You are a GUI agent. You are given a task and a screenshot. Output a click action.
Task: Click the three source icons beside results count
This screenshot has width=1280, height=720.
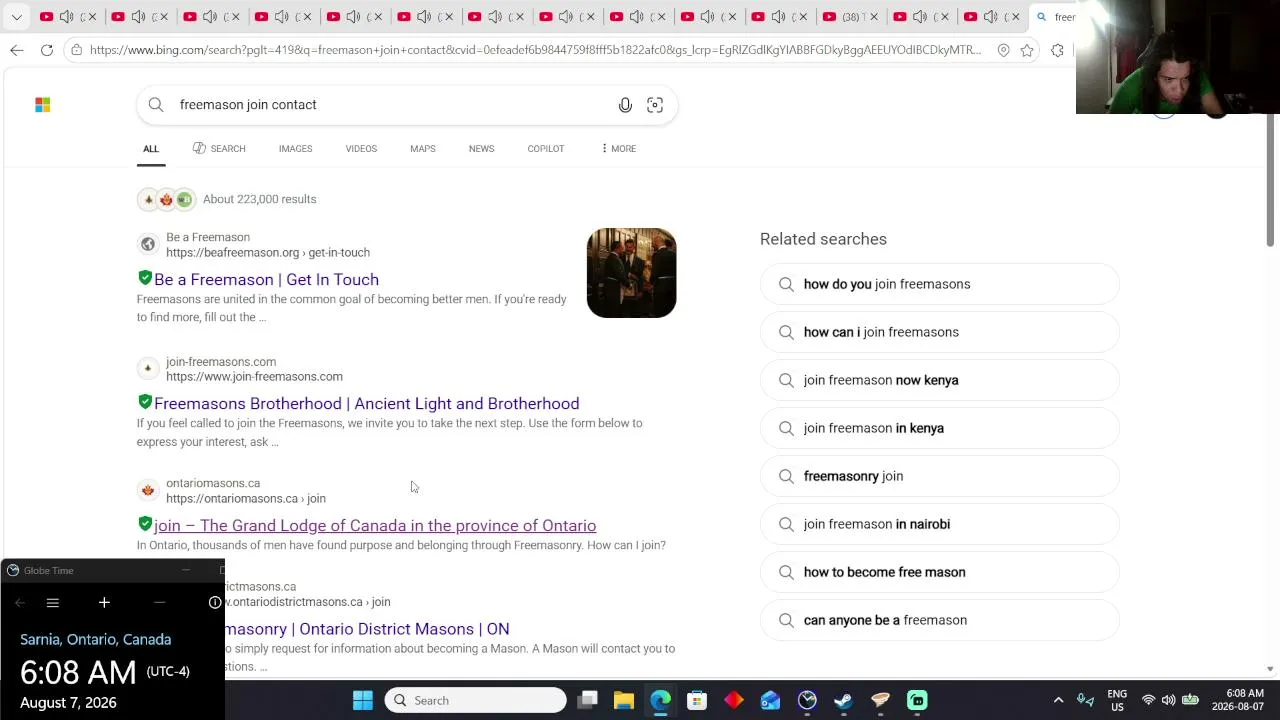click(166, 200)
